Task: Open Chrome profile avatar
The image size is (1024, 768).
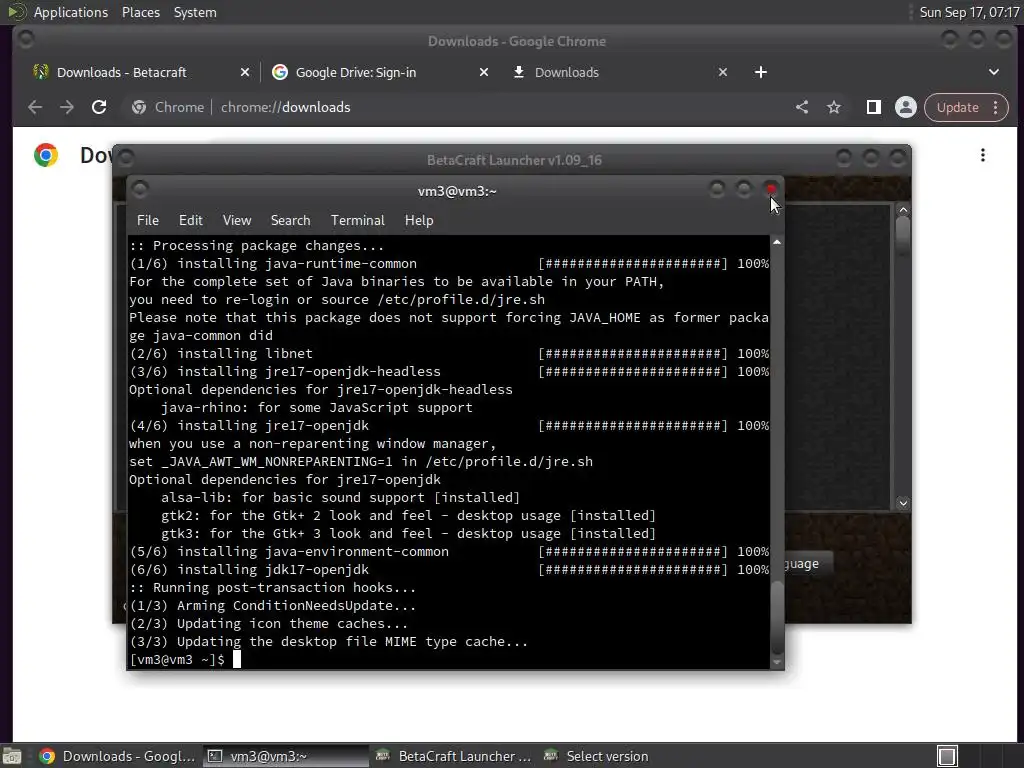Action: click(x=906, y=107)
